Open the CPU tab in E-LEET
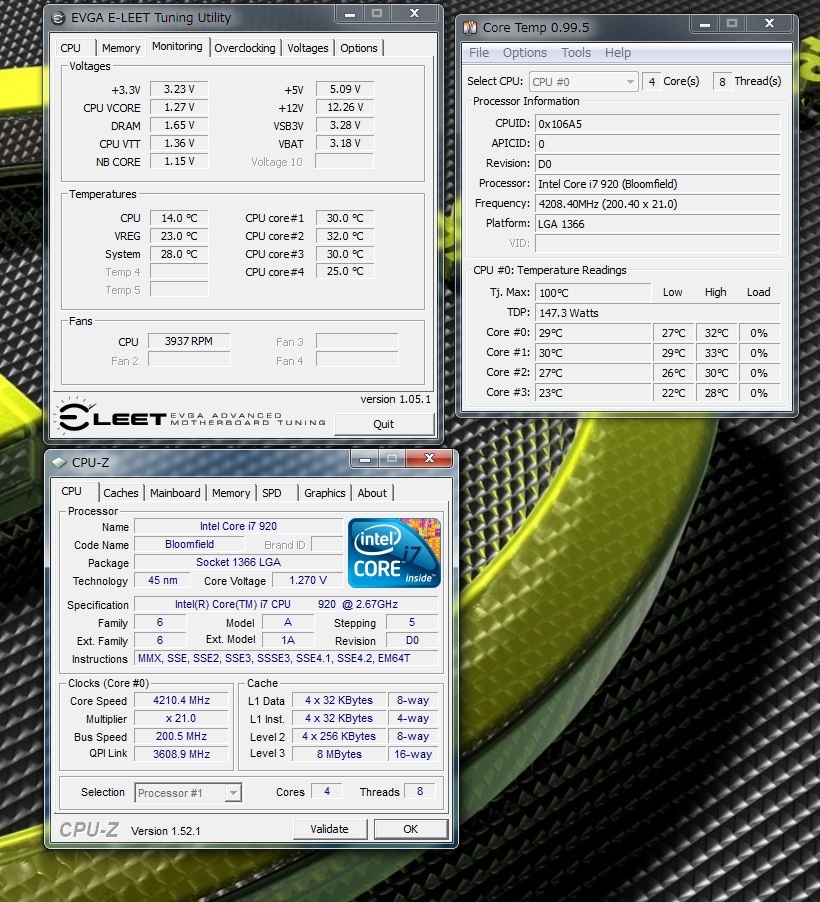 pos(71,48)
